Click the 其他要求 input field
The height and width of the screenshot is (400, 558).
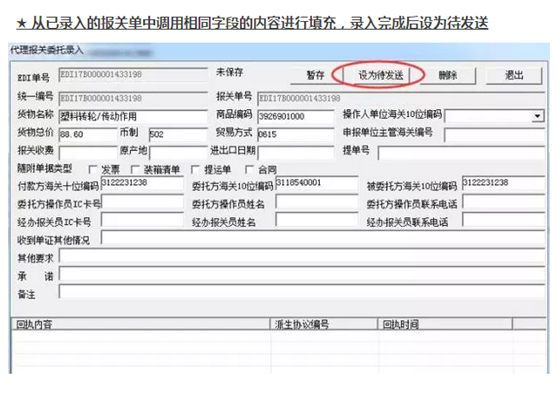click(x=302, y=256)
